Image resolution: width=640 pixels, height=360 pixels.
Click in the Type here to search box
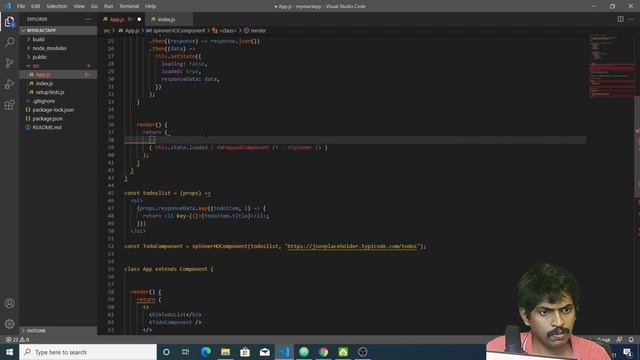[x=88, y=352]
